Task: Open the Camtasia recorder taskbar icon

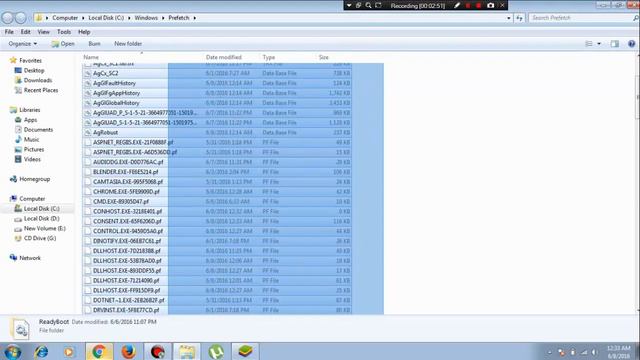Action: click(x=158, y=351)
